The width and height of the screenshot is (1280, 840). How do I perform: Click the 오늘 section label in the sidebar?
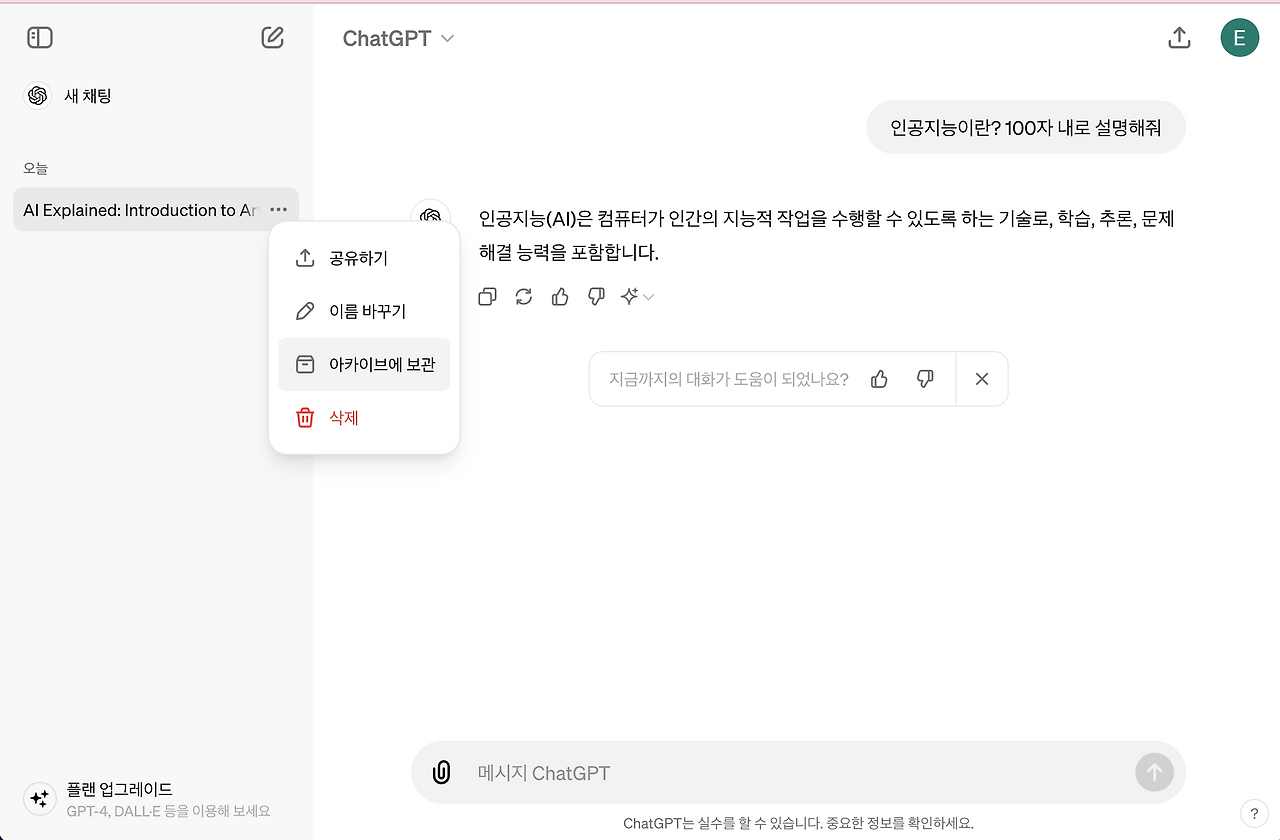(36, 169)
